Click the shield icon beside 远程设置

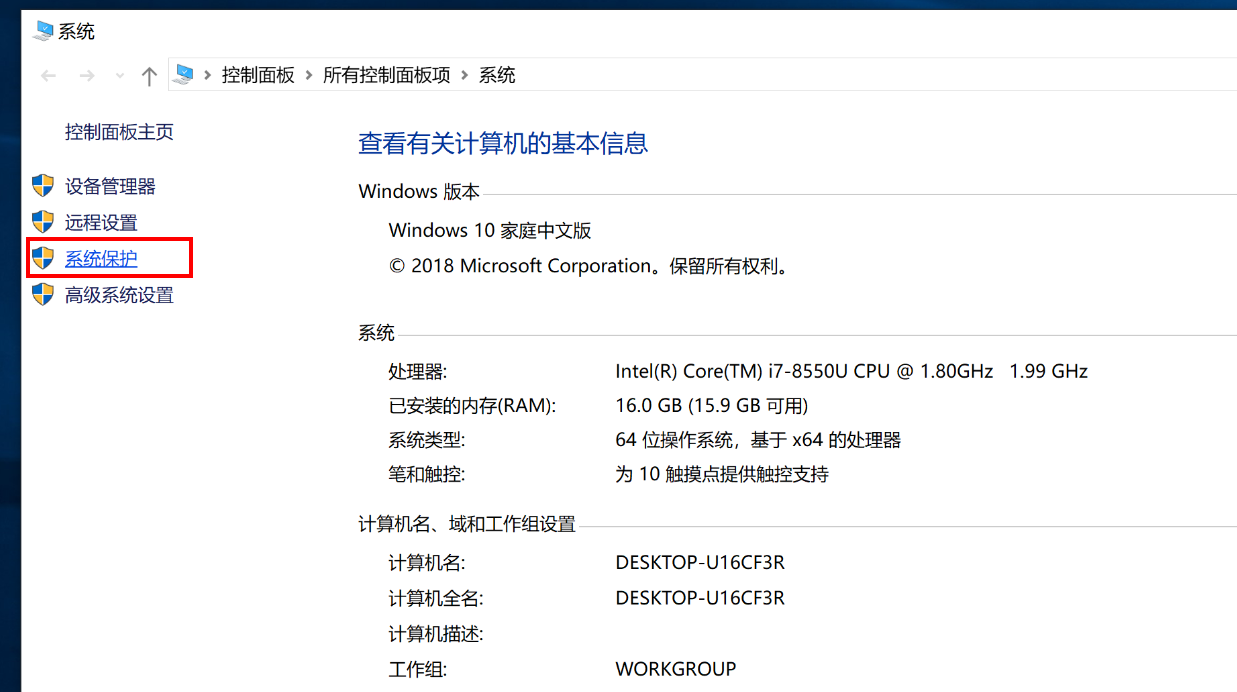pyautogui.click(x=42, y=222)
